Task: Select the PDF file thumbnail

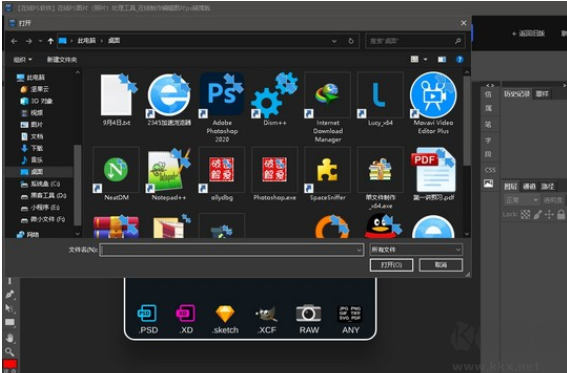Action: [x=433, y=170]
